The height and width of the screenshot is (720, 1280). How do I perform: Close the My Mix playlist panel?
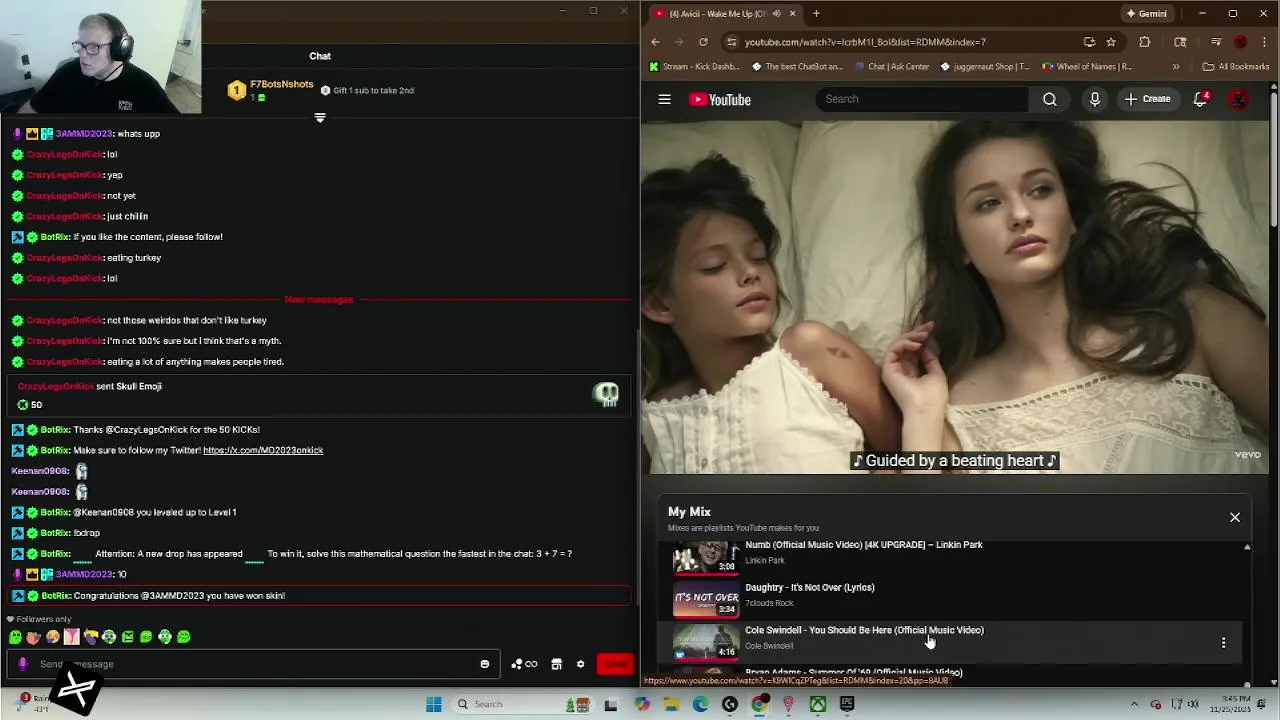pos(1235,517)
